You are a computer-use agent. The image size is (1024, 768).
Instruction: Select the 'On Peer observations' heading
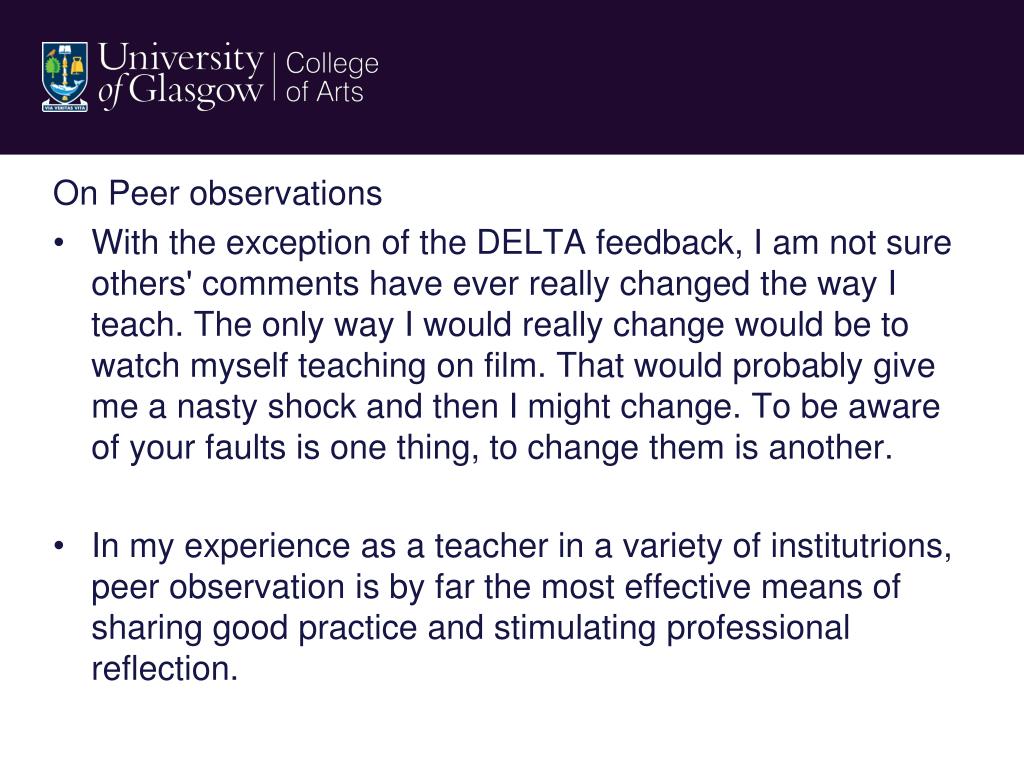pos(217,194)
